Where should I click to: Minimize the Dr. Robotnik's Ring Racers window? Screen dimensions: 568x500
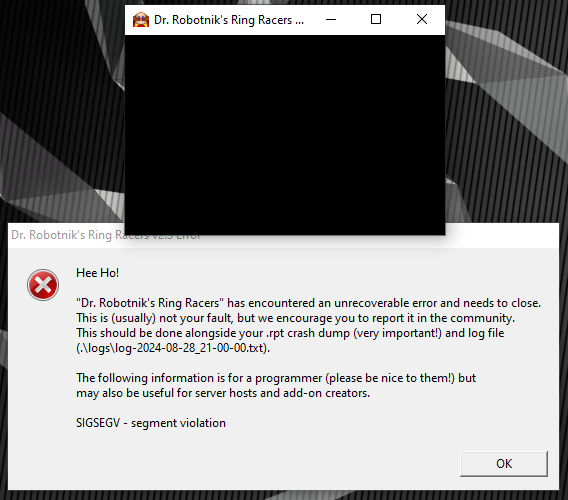[x=331, y=20]
